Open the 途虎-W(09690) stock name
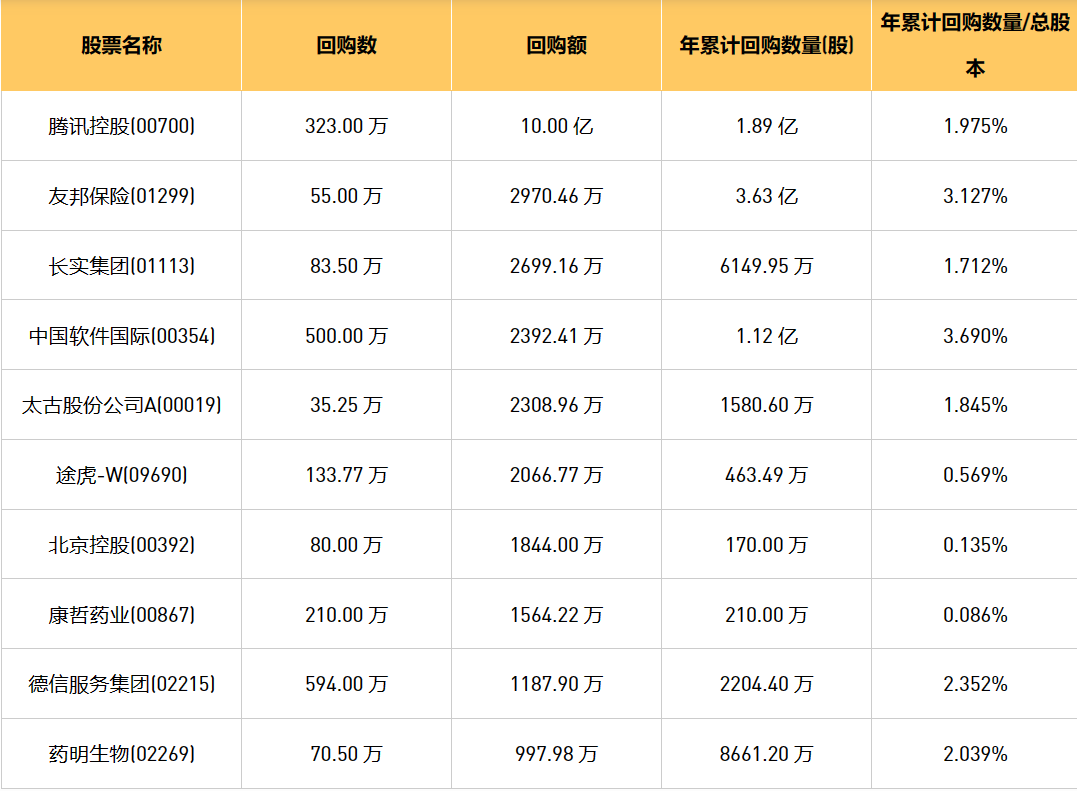Image resolution: width=1077 pixels, height=791 pixels. pos(121,475)
